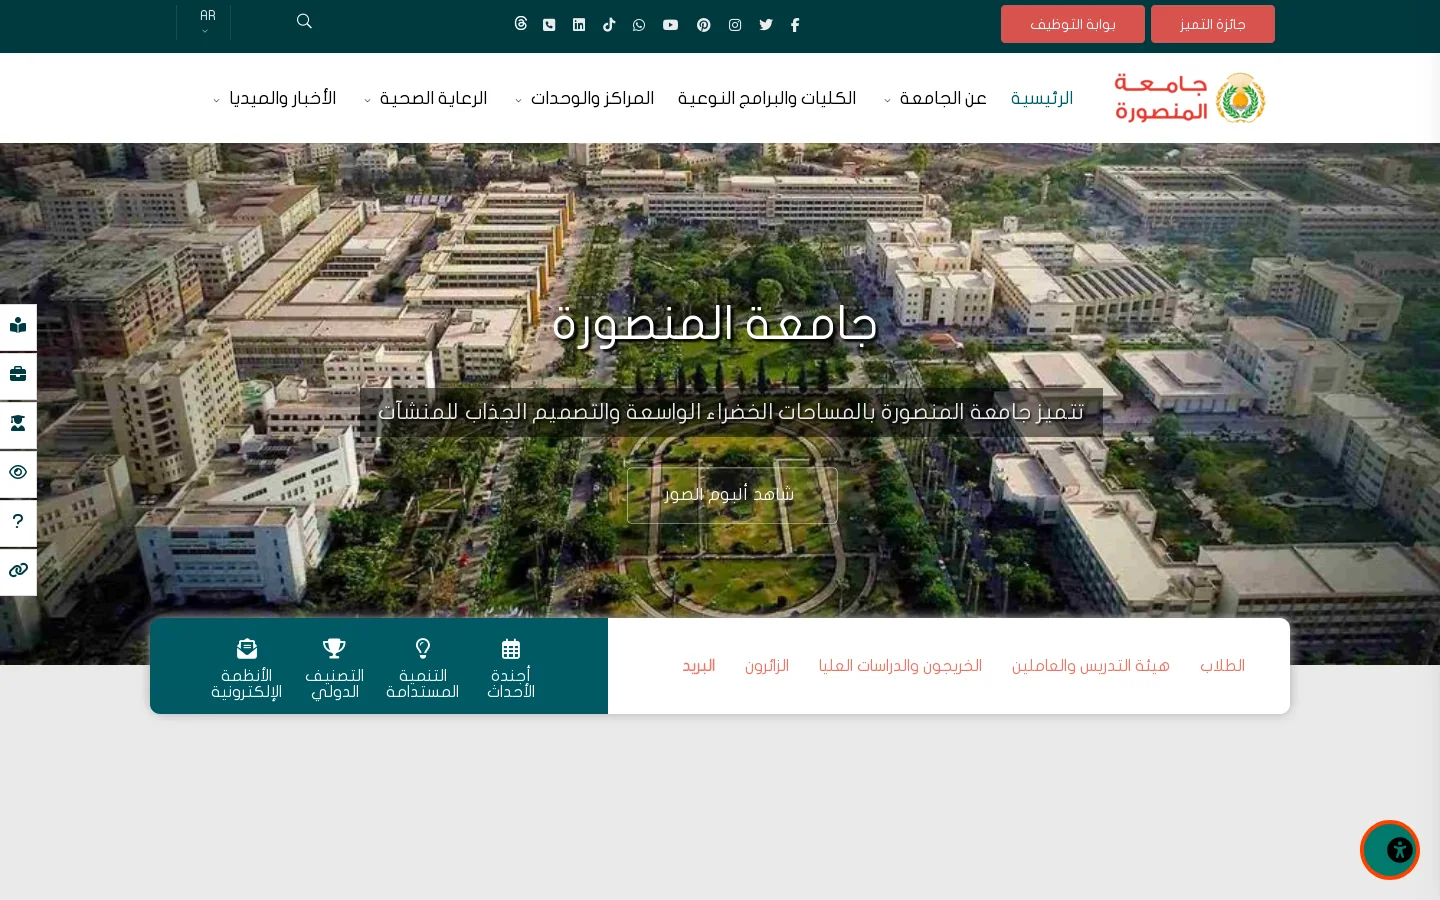Click the question mark icon in left sidebar
Viewport: 1440px width, 900px height.
click(18, 522)
